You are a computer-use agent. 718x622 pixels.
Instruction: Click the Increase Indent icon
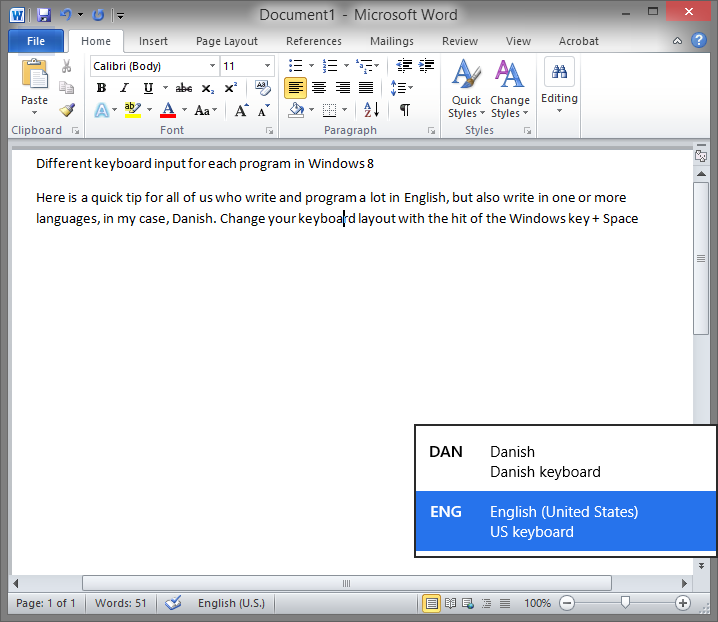click(426, 66)
